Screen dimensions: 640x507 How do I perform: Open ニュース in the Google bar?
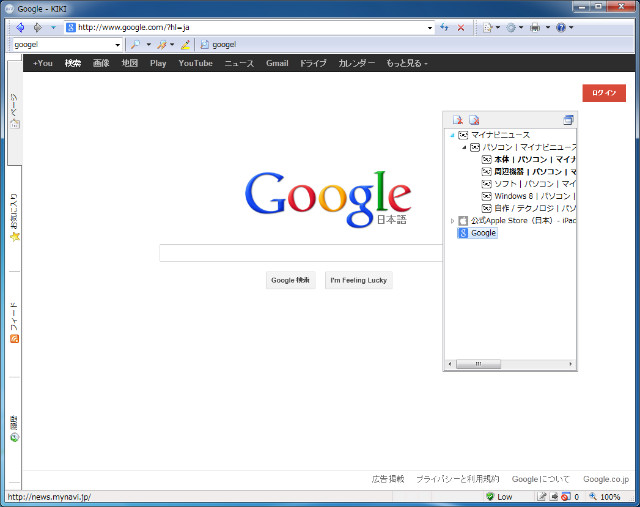point(239,63)
